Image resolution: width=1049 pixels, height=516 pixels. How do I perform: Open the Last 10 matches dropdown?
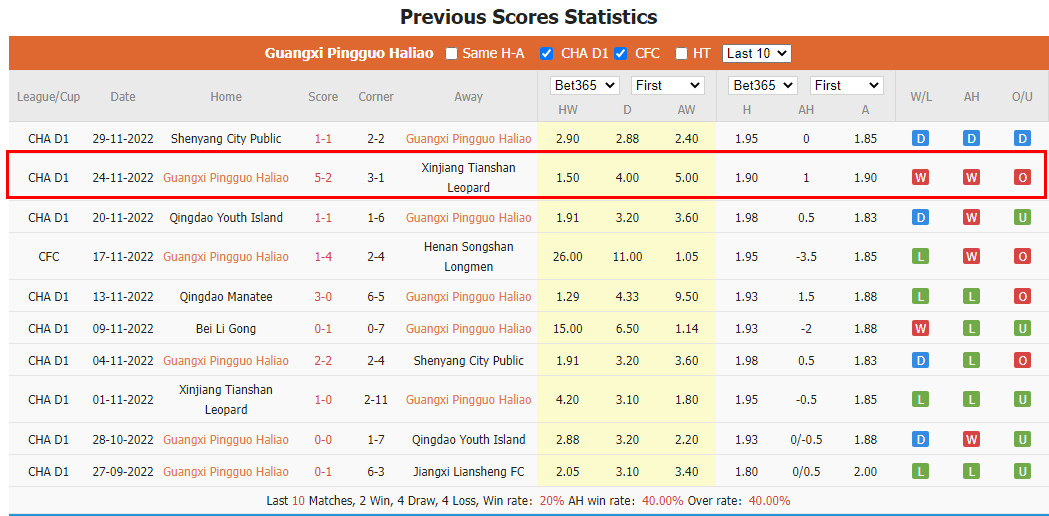(756, 53)
